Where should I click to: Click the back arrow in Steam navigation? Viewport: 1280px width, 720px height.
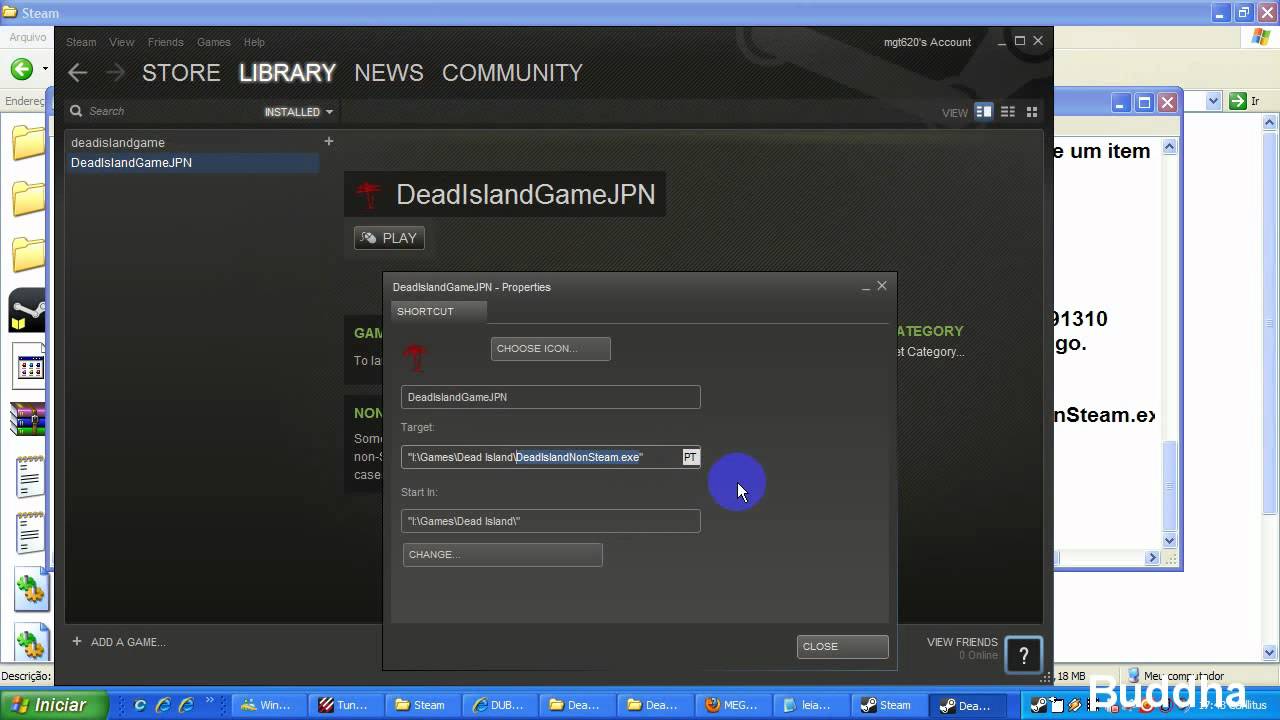78,73
